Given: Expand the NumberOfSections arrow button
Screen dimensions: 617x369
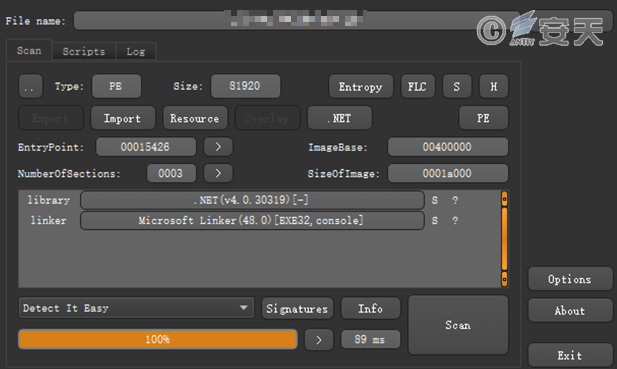Looking at the screenshot, I should click(x=218, y=173).
